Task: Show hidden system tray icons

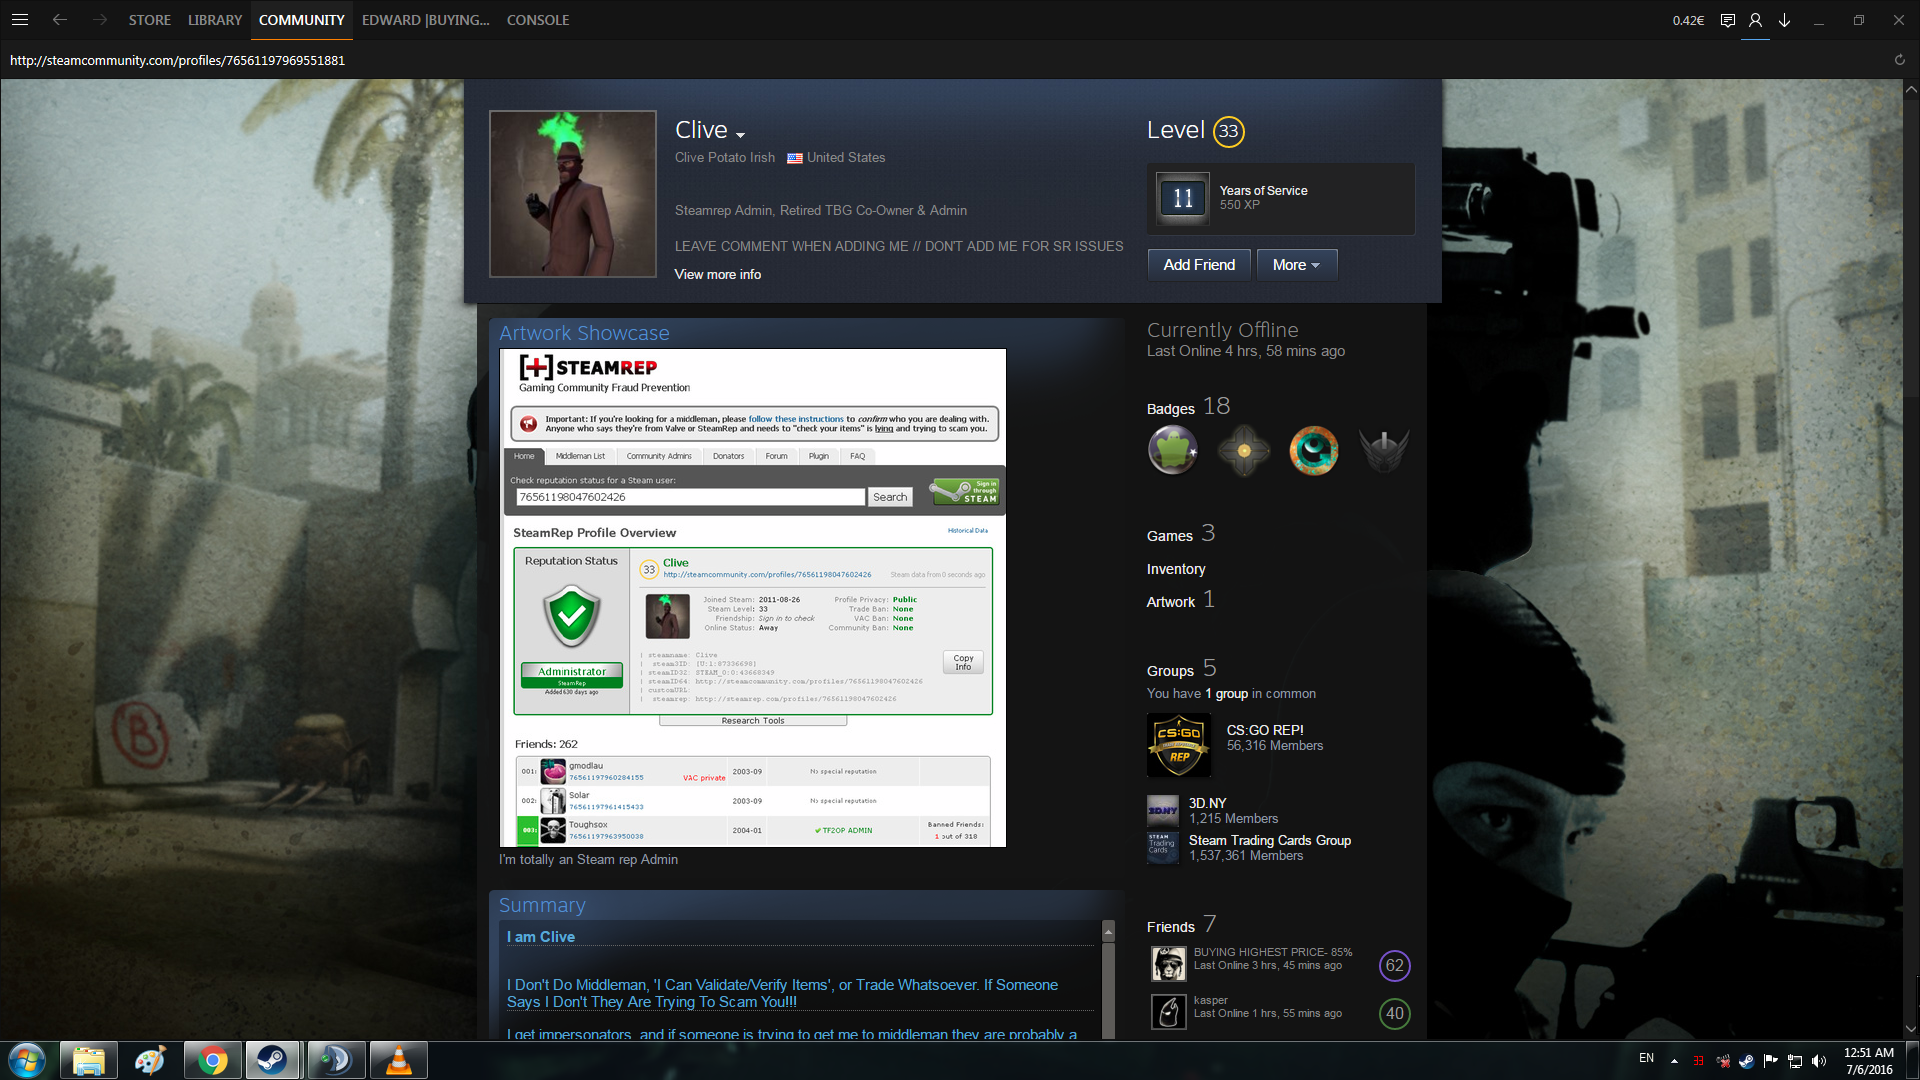Action: click(x=1674, y=1060)
